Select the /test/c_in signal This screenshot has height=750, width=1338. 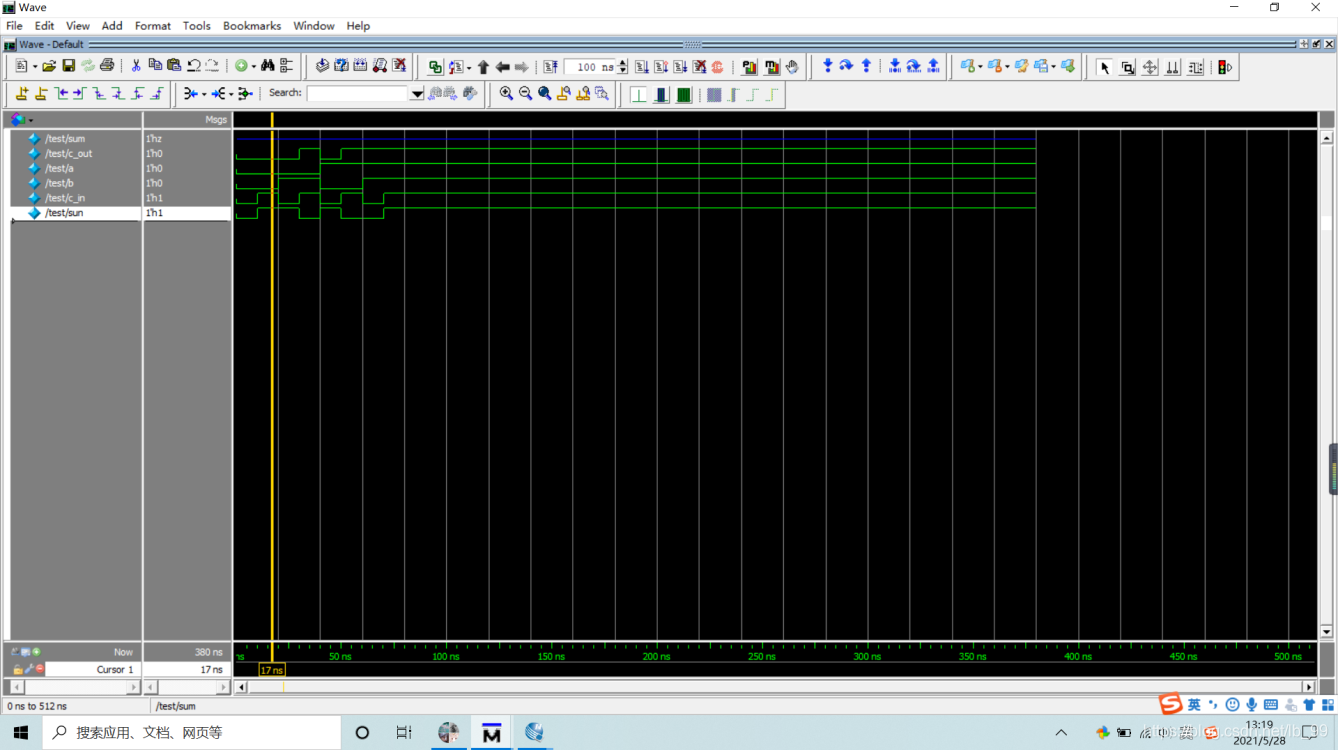65,198
